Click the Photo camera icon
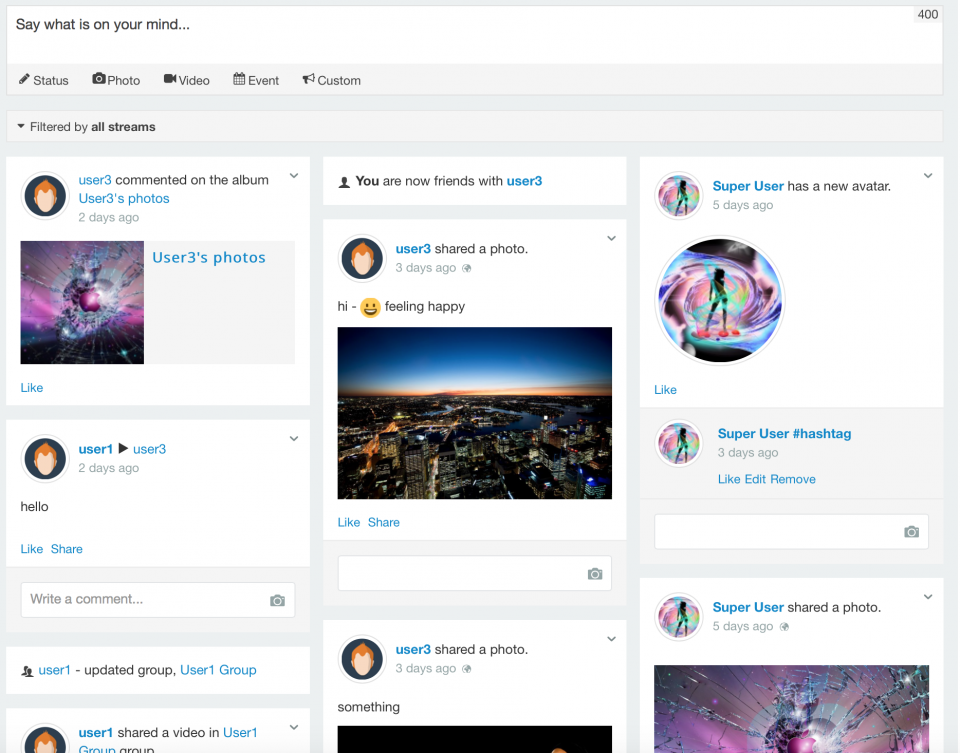The image size is (960, 753). pos(99,79)
